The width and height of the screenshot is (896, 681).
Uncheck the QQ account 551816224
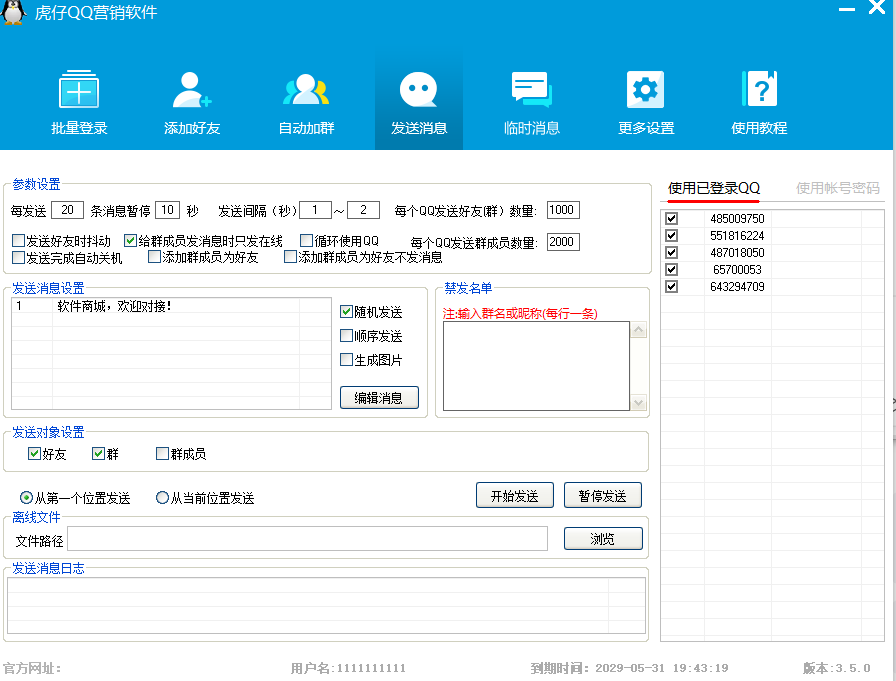[x=671, y=235]
